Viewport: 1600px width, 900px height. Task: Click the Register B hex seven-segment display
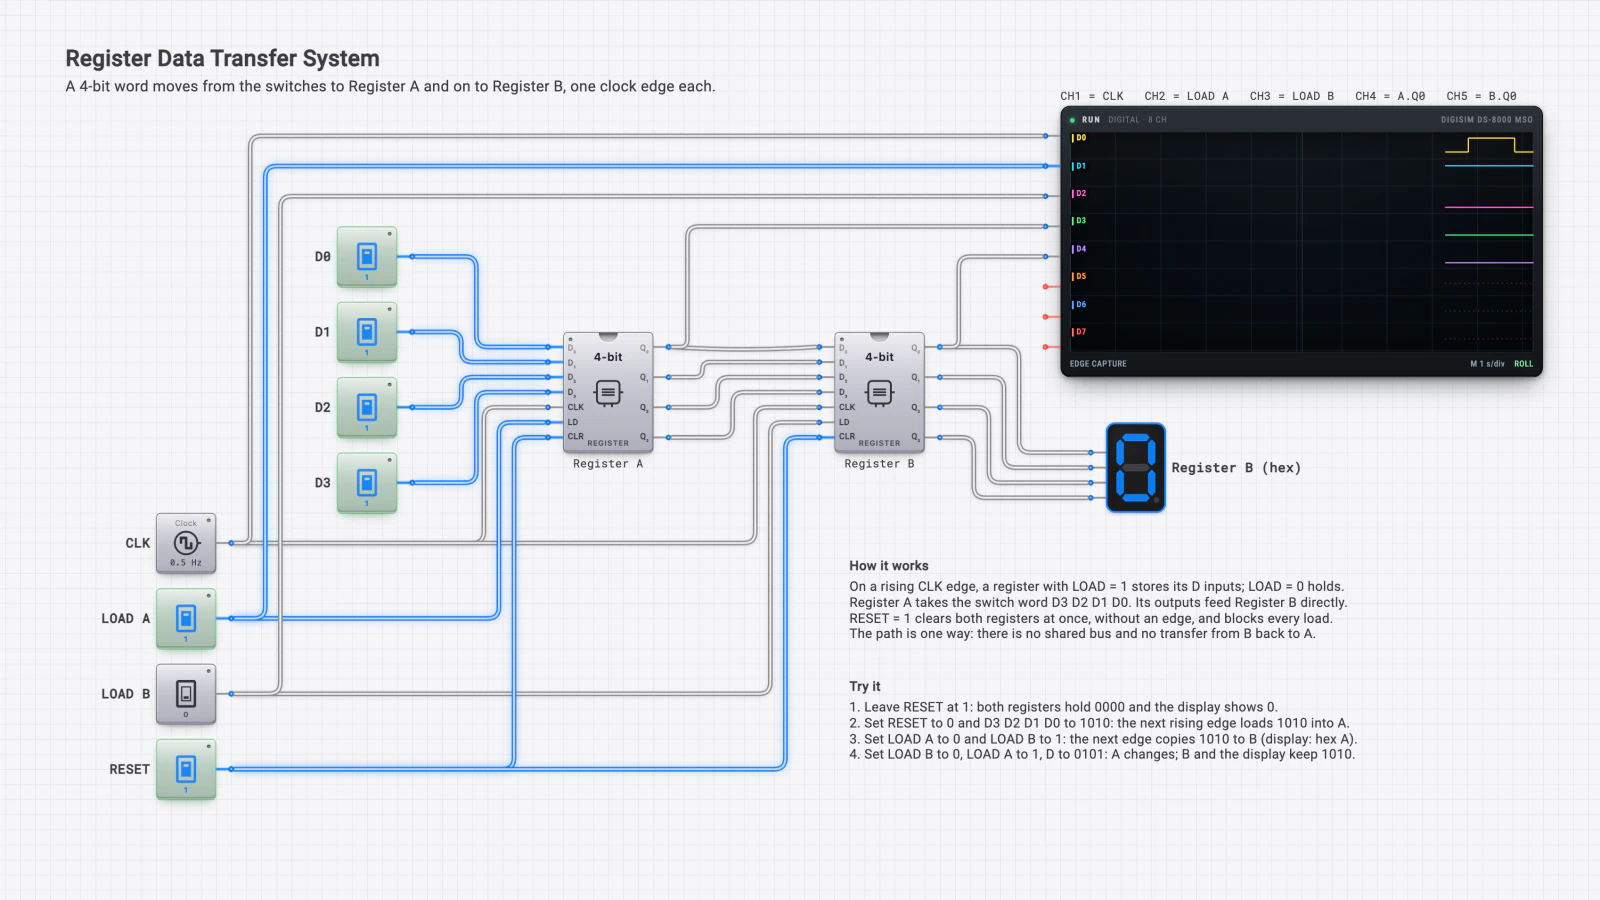click(1136, 468)
